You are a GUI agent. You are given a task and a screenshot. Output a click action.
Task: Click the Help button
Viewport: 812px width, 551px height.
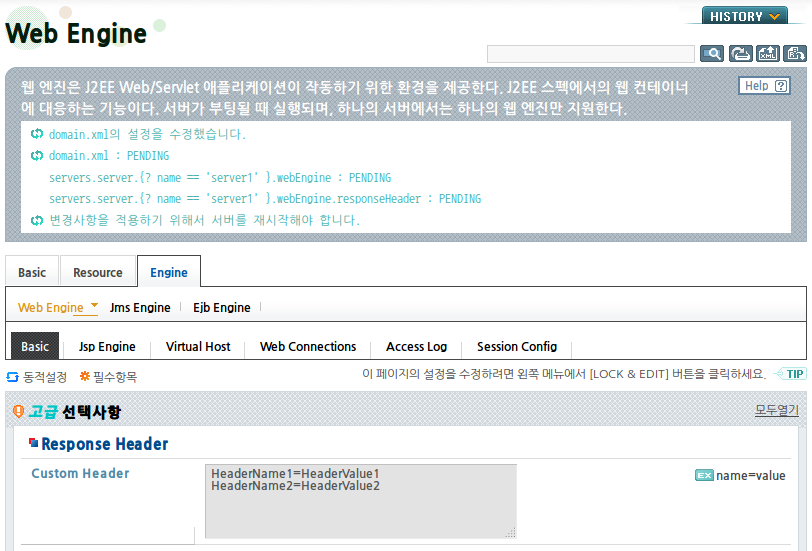[764, 86]
